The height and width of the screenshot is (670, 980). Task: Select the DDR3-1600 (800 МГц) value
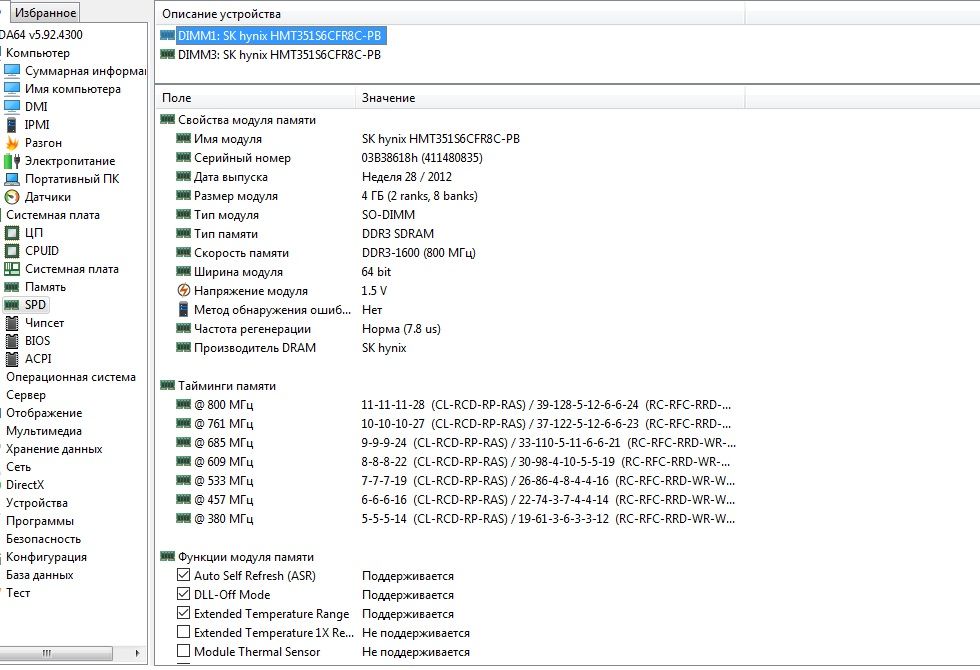point(418,253)
